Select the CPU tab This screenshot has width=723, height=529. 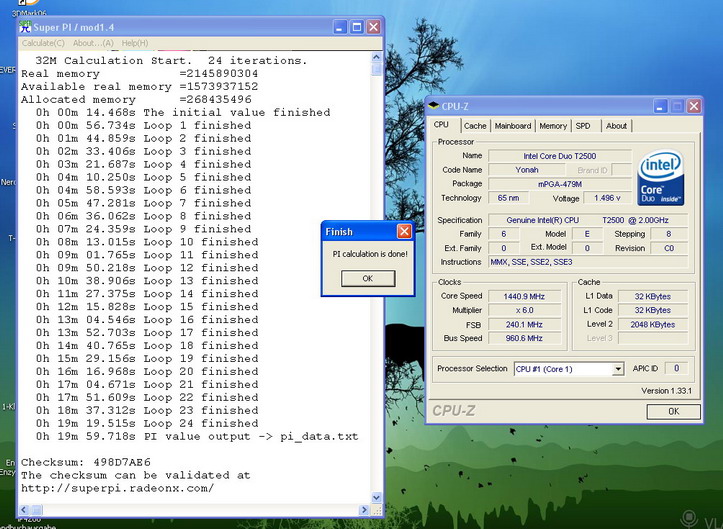pyautogui.click(x=441, y=125)
